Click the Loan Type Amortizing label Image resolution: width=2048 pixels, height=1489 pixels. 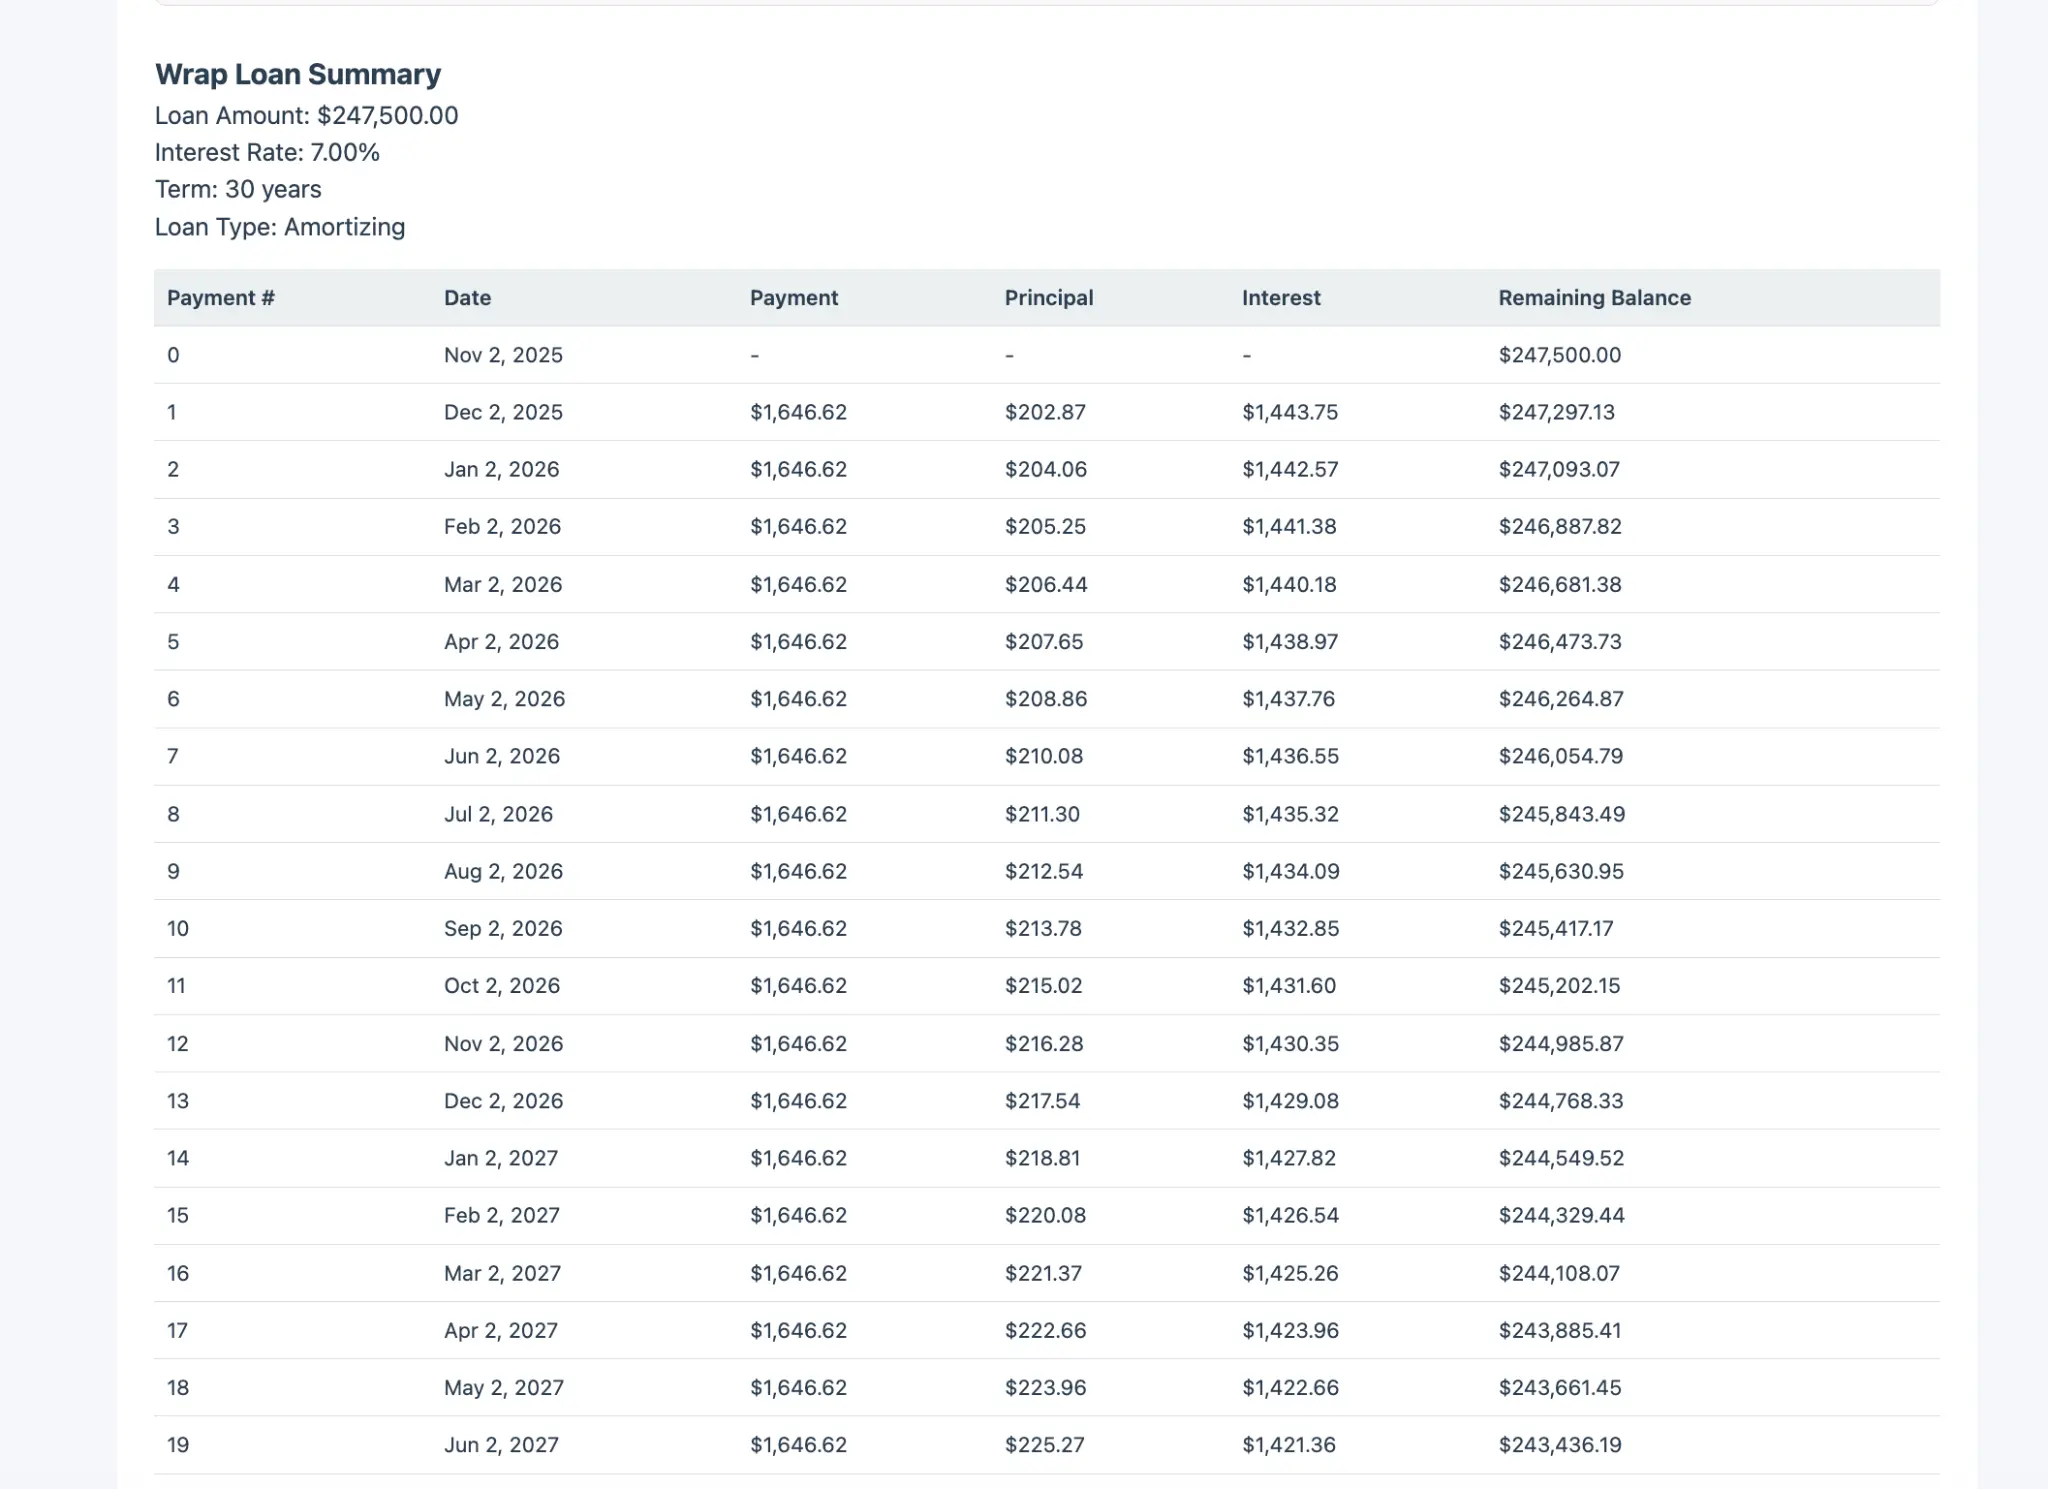coord(279,227)
